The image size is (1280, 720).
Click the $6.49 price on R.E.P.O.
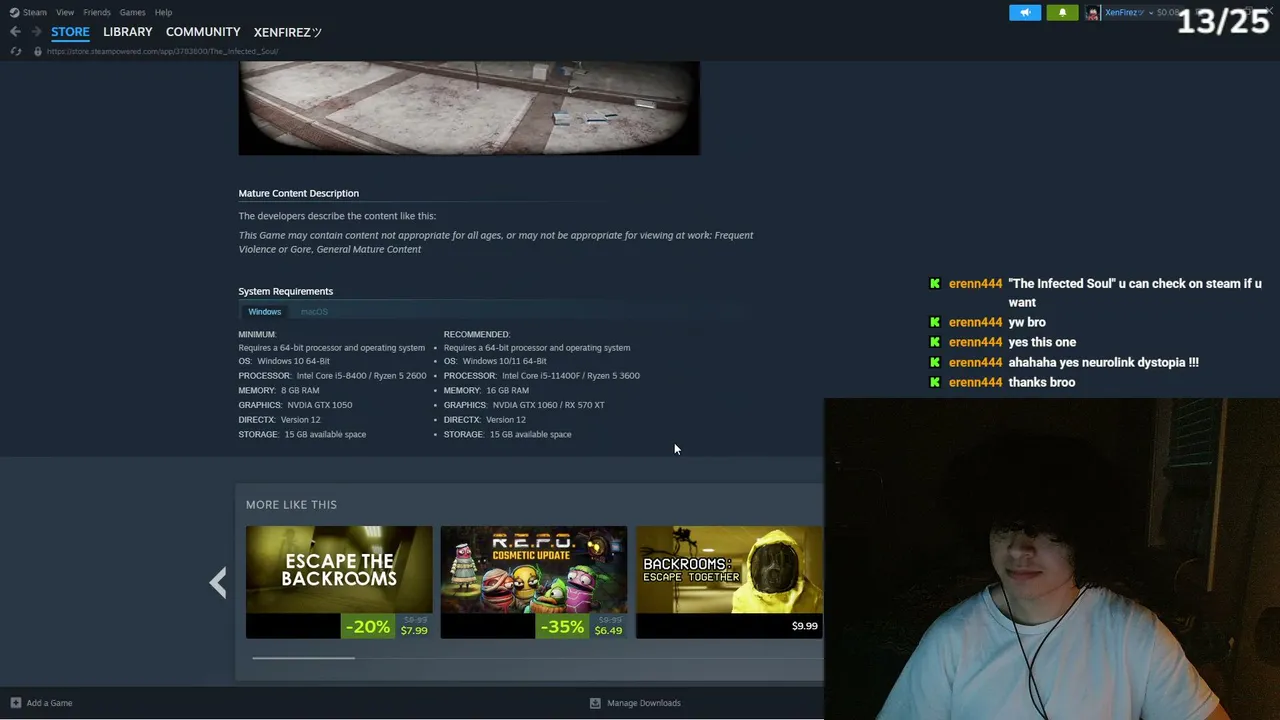(608, 631)
